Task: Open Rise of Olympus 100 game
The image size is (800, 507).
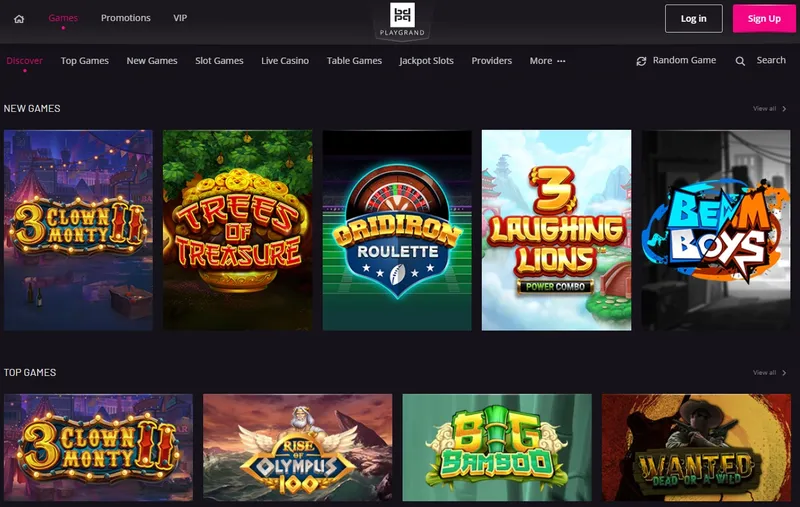Action: click(298, 447)
